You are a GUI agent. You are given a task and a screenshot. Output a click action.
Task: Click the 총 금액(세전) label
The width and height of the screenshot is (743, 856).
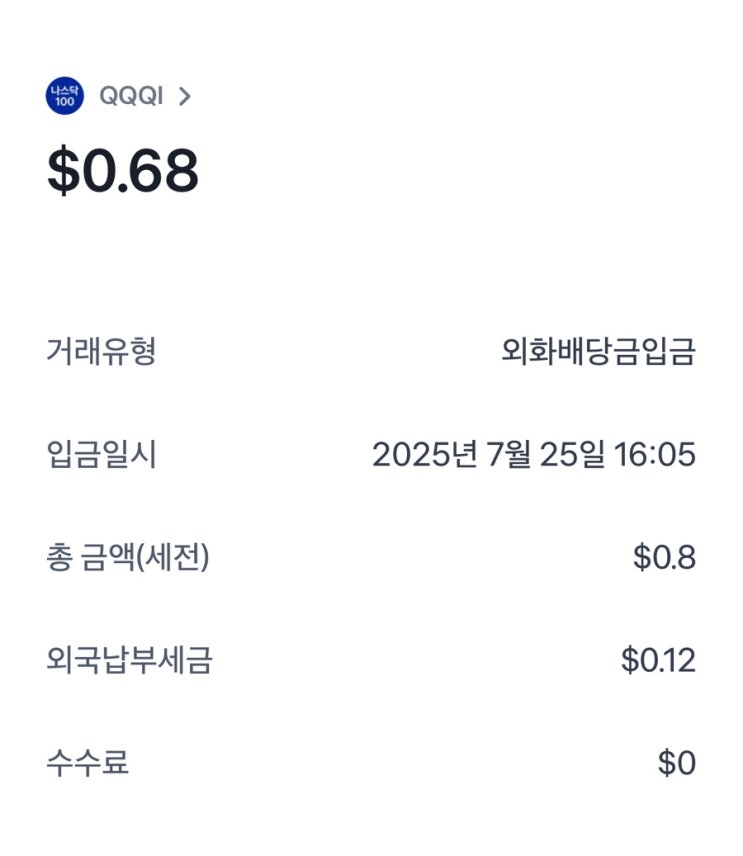coord(128,558)
